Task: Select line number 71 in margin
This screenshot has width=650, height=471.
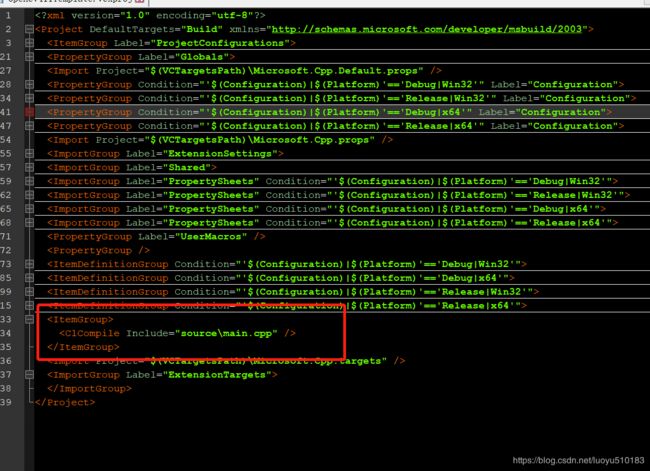Action: 6,236
